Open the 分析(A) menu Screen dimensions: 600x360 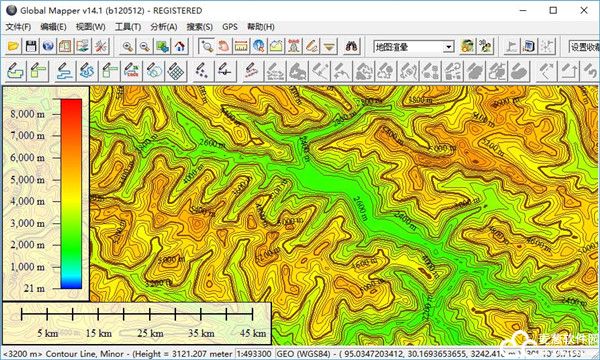163,27
